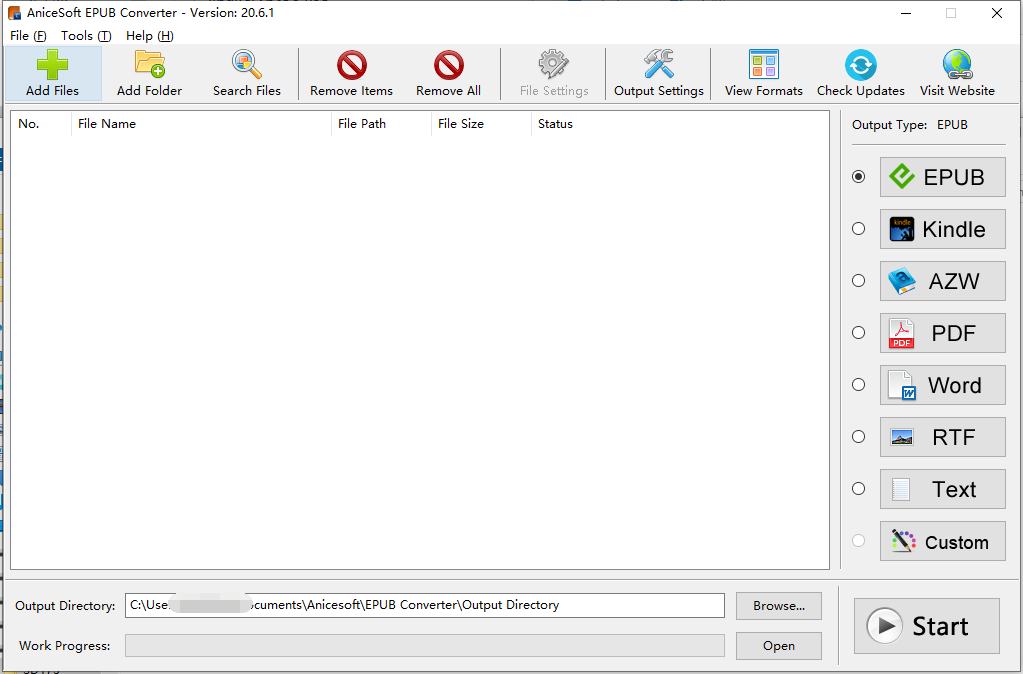Open the Tools menu
Screen dimensions: 1023x674
click(x=86, y=36)
